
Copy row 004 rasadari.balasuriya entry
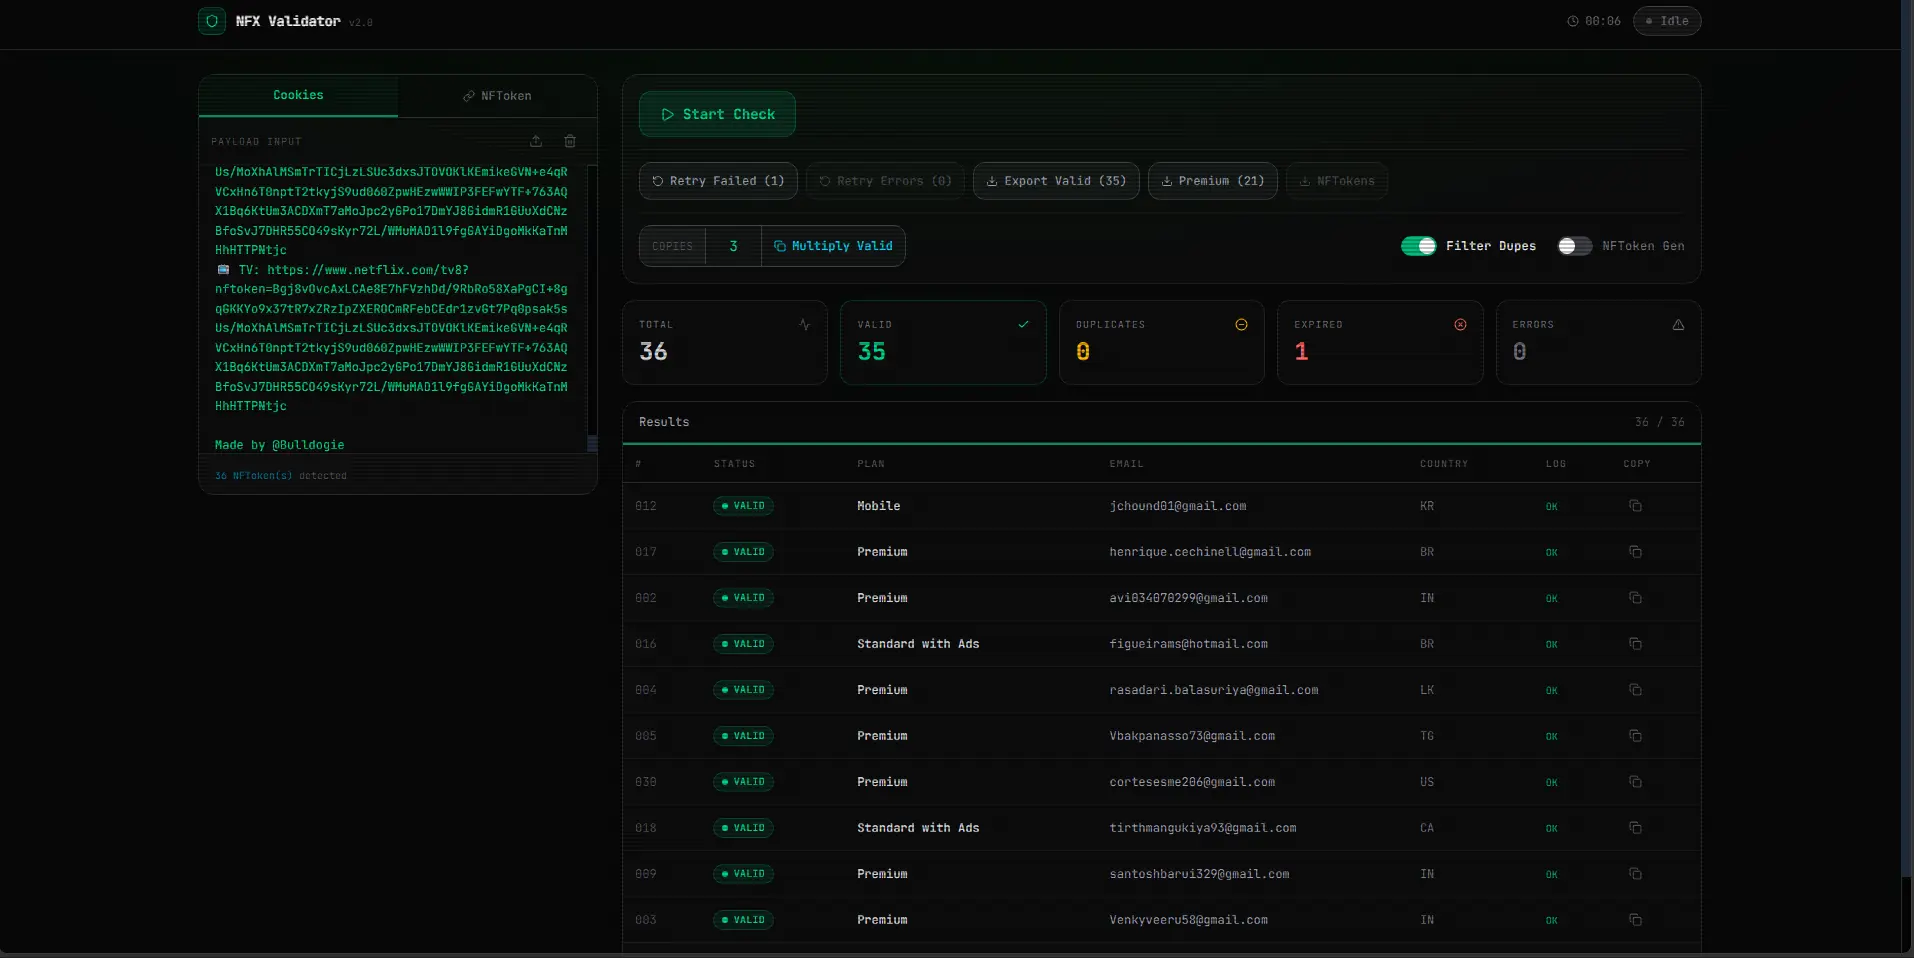(x=1635, y=690)
